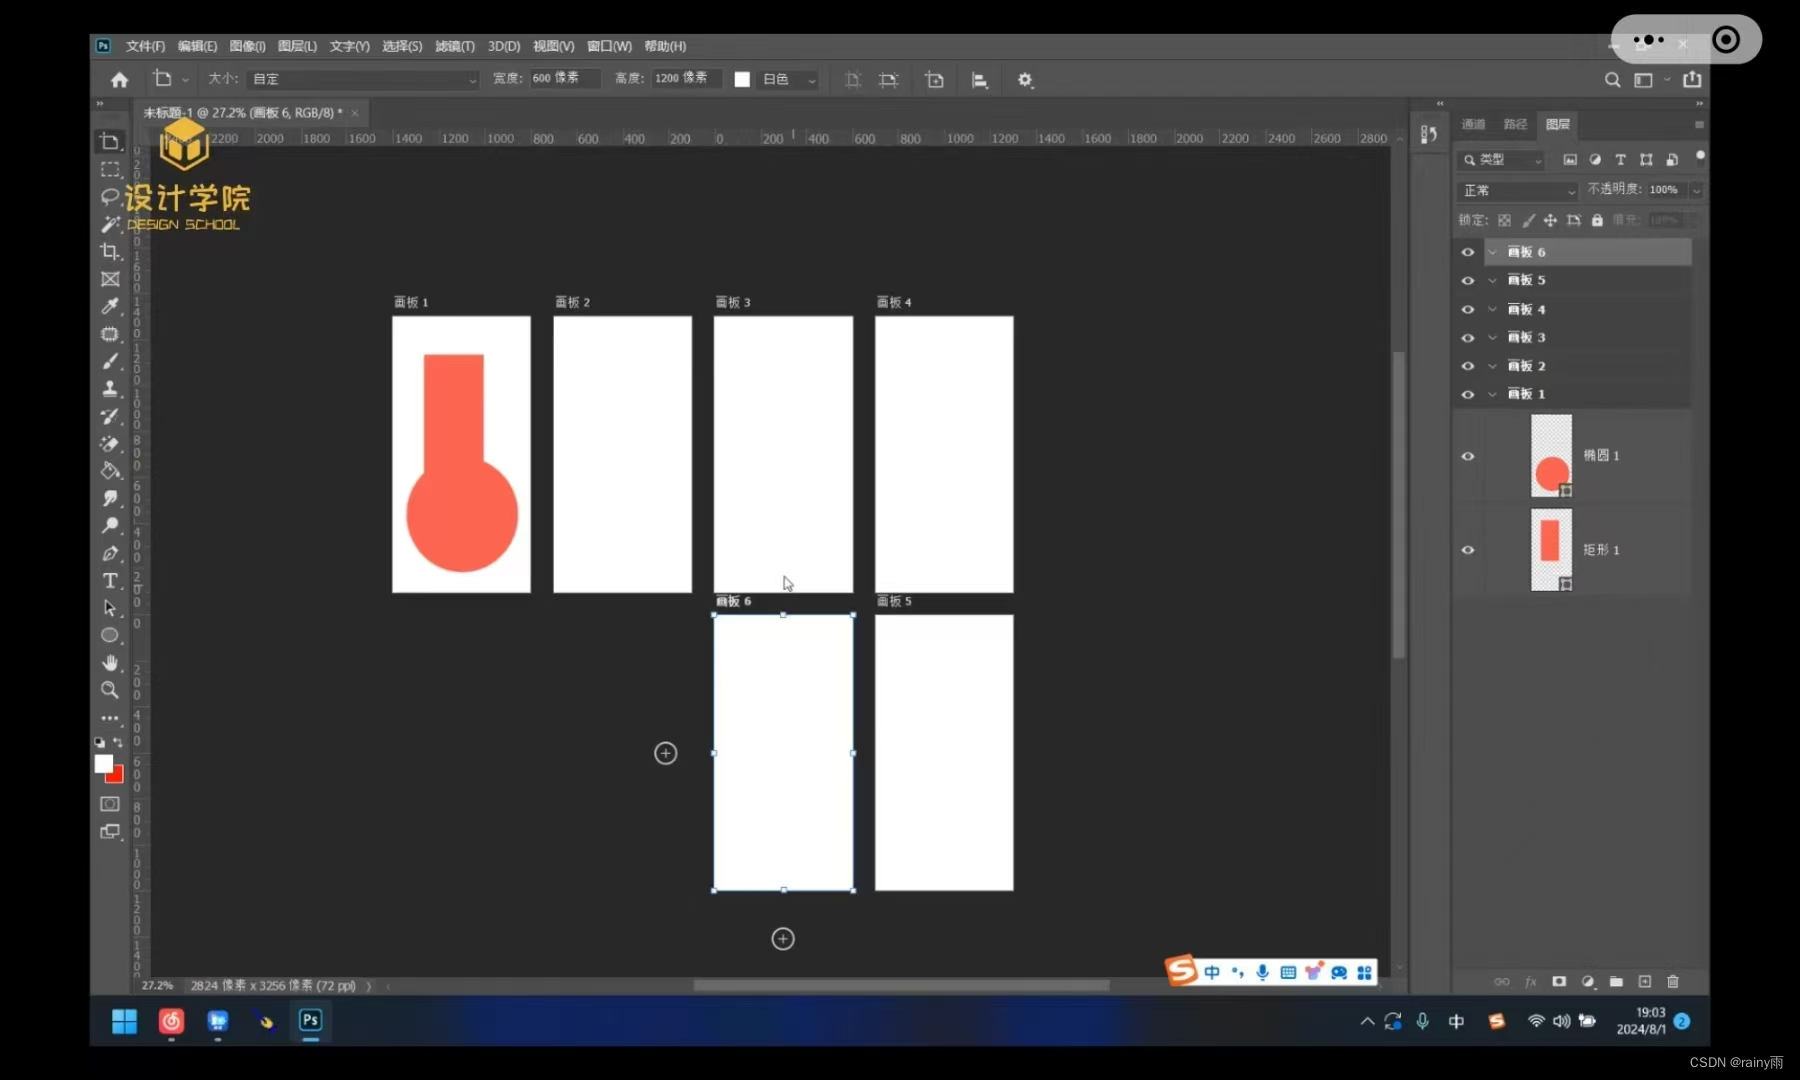Open the align and distribute options

coord(980,80)
